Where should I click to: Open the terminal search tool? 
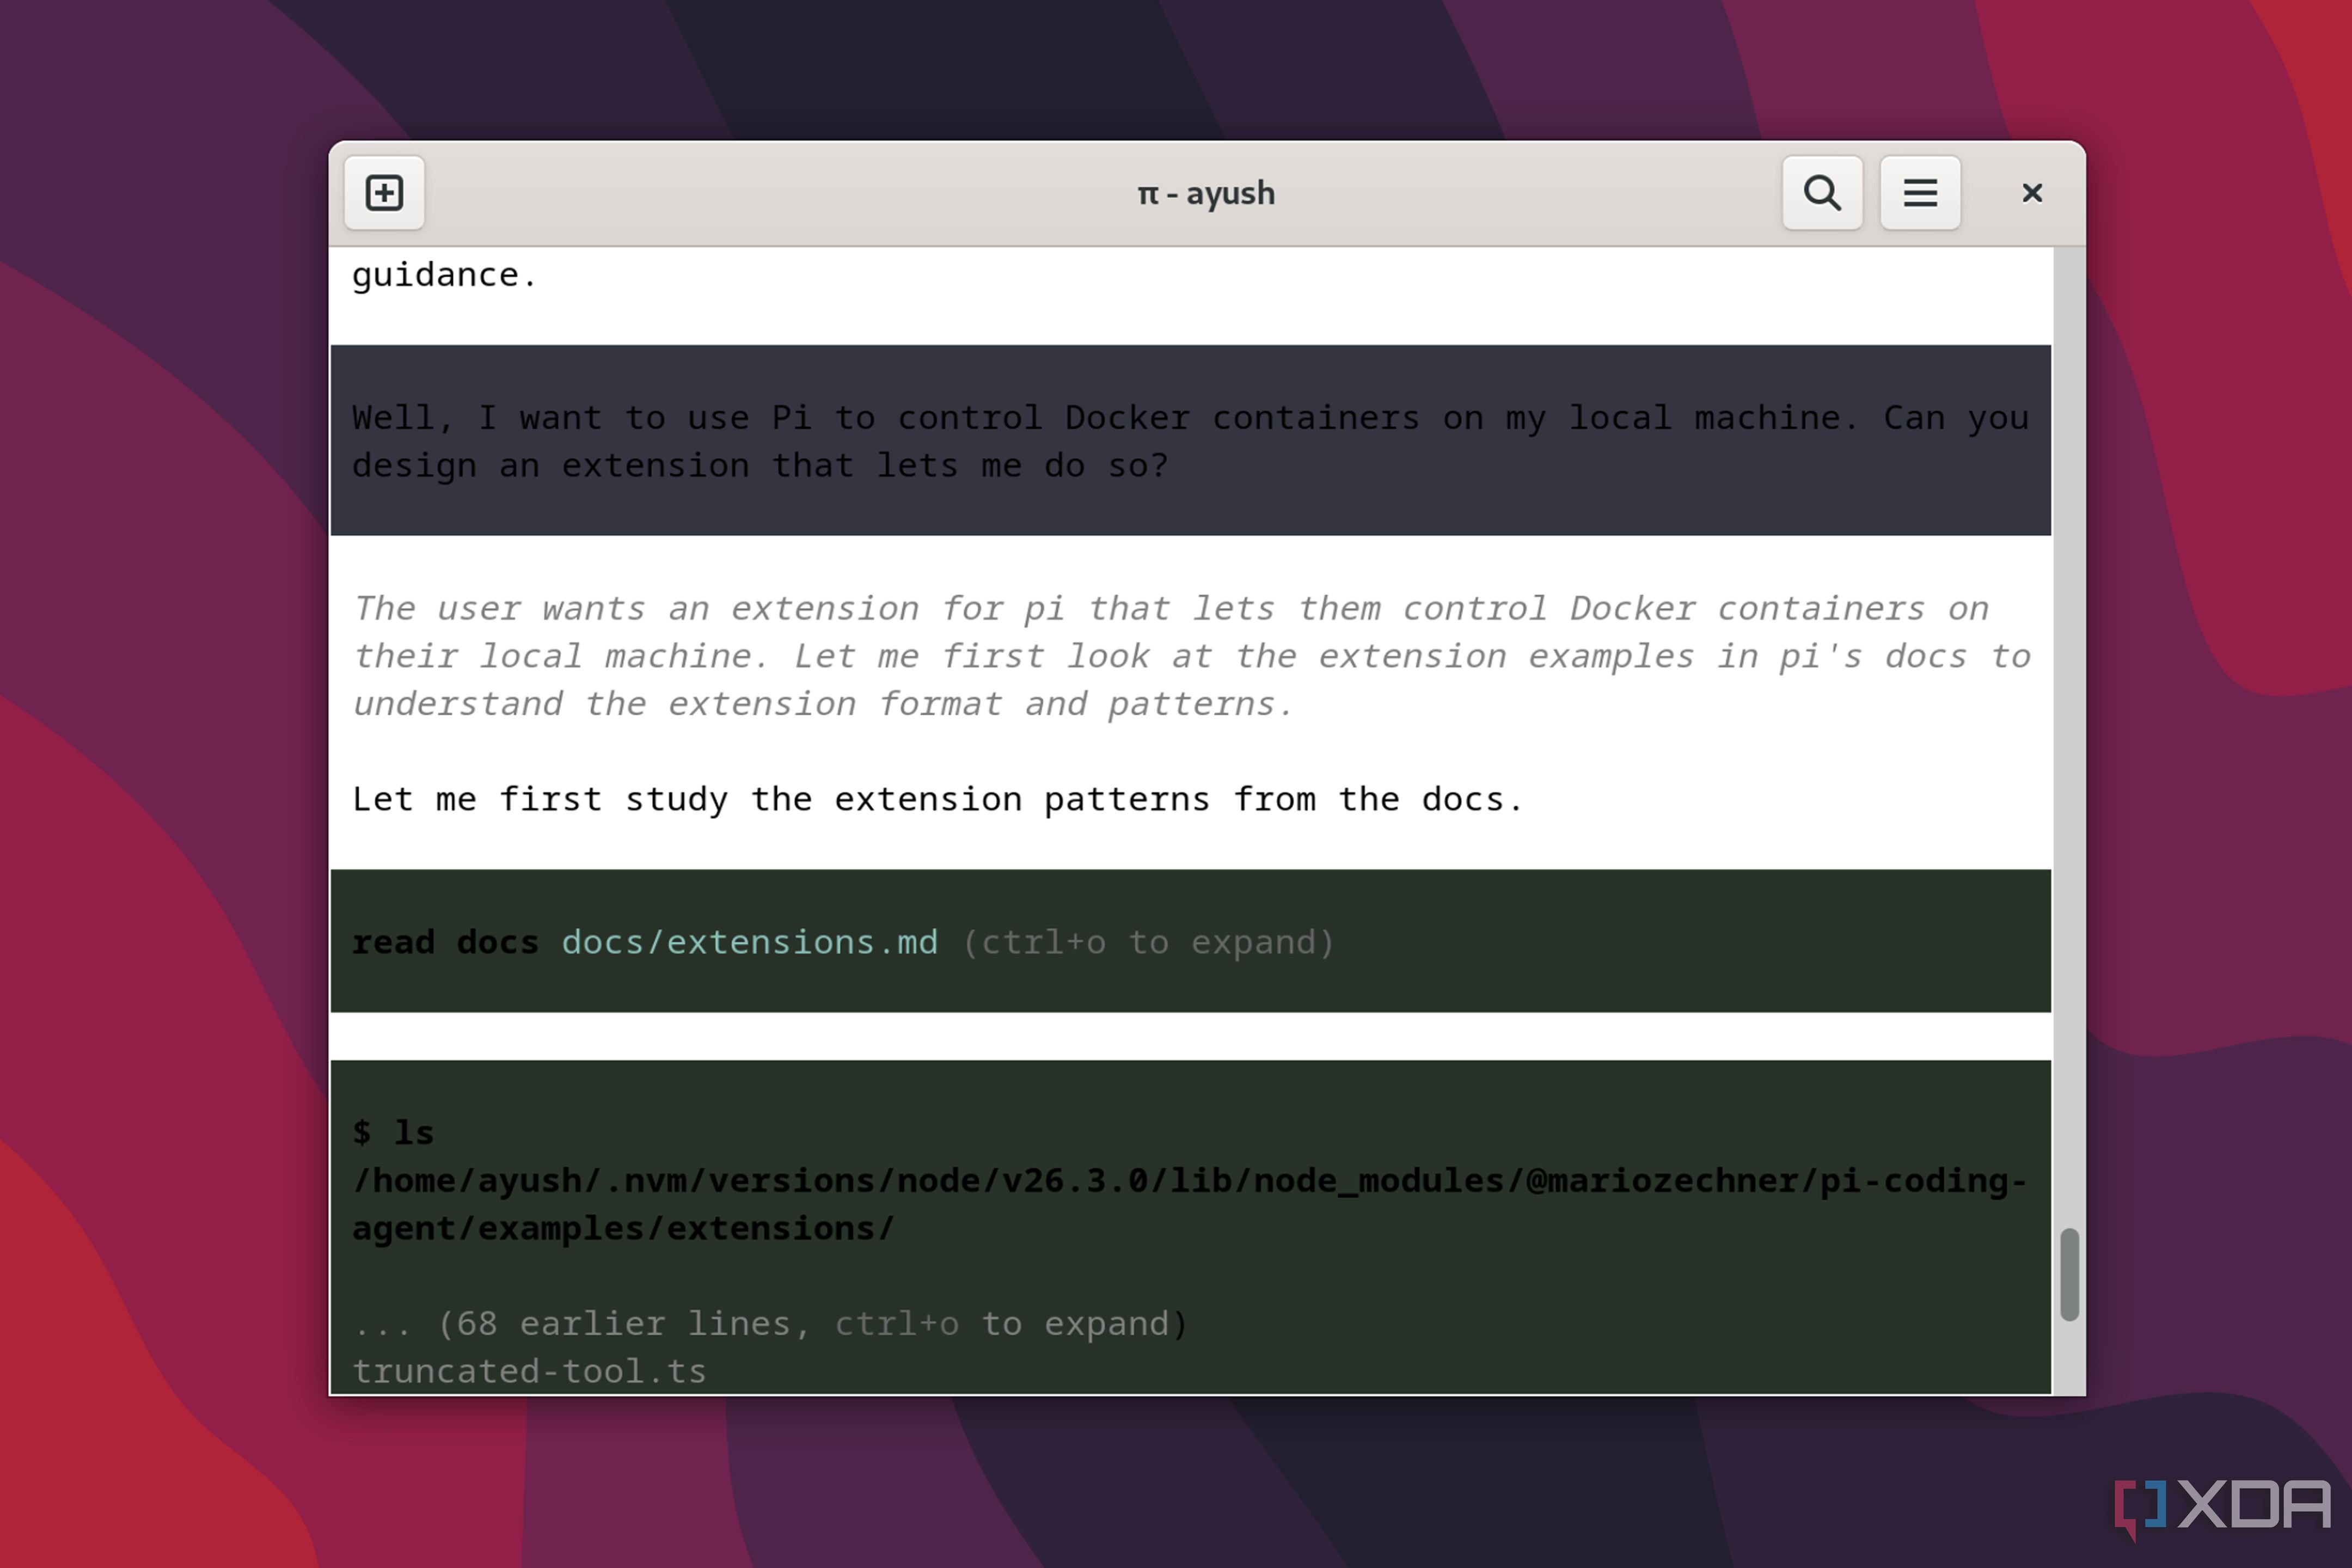pyautogui.click(x=1822, y=193)
